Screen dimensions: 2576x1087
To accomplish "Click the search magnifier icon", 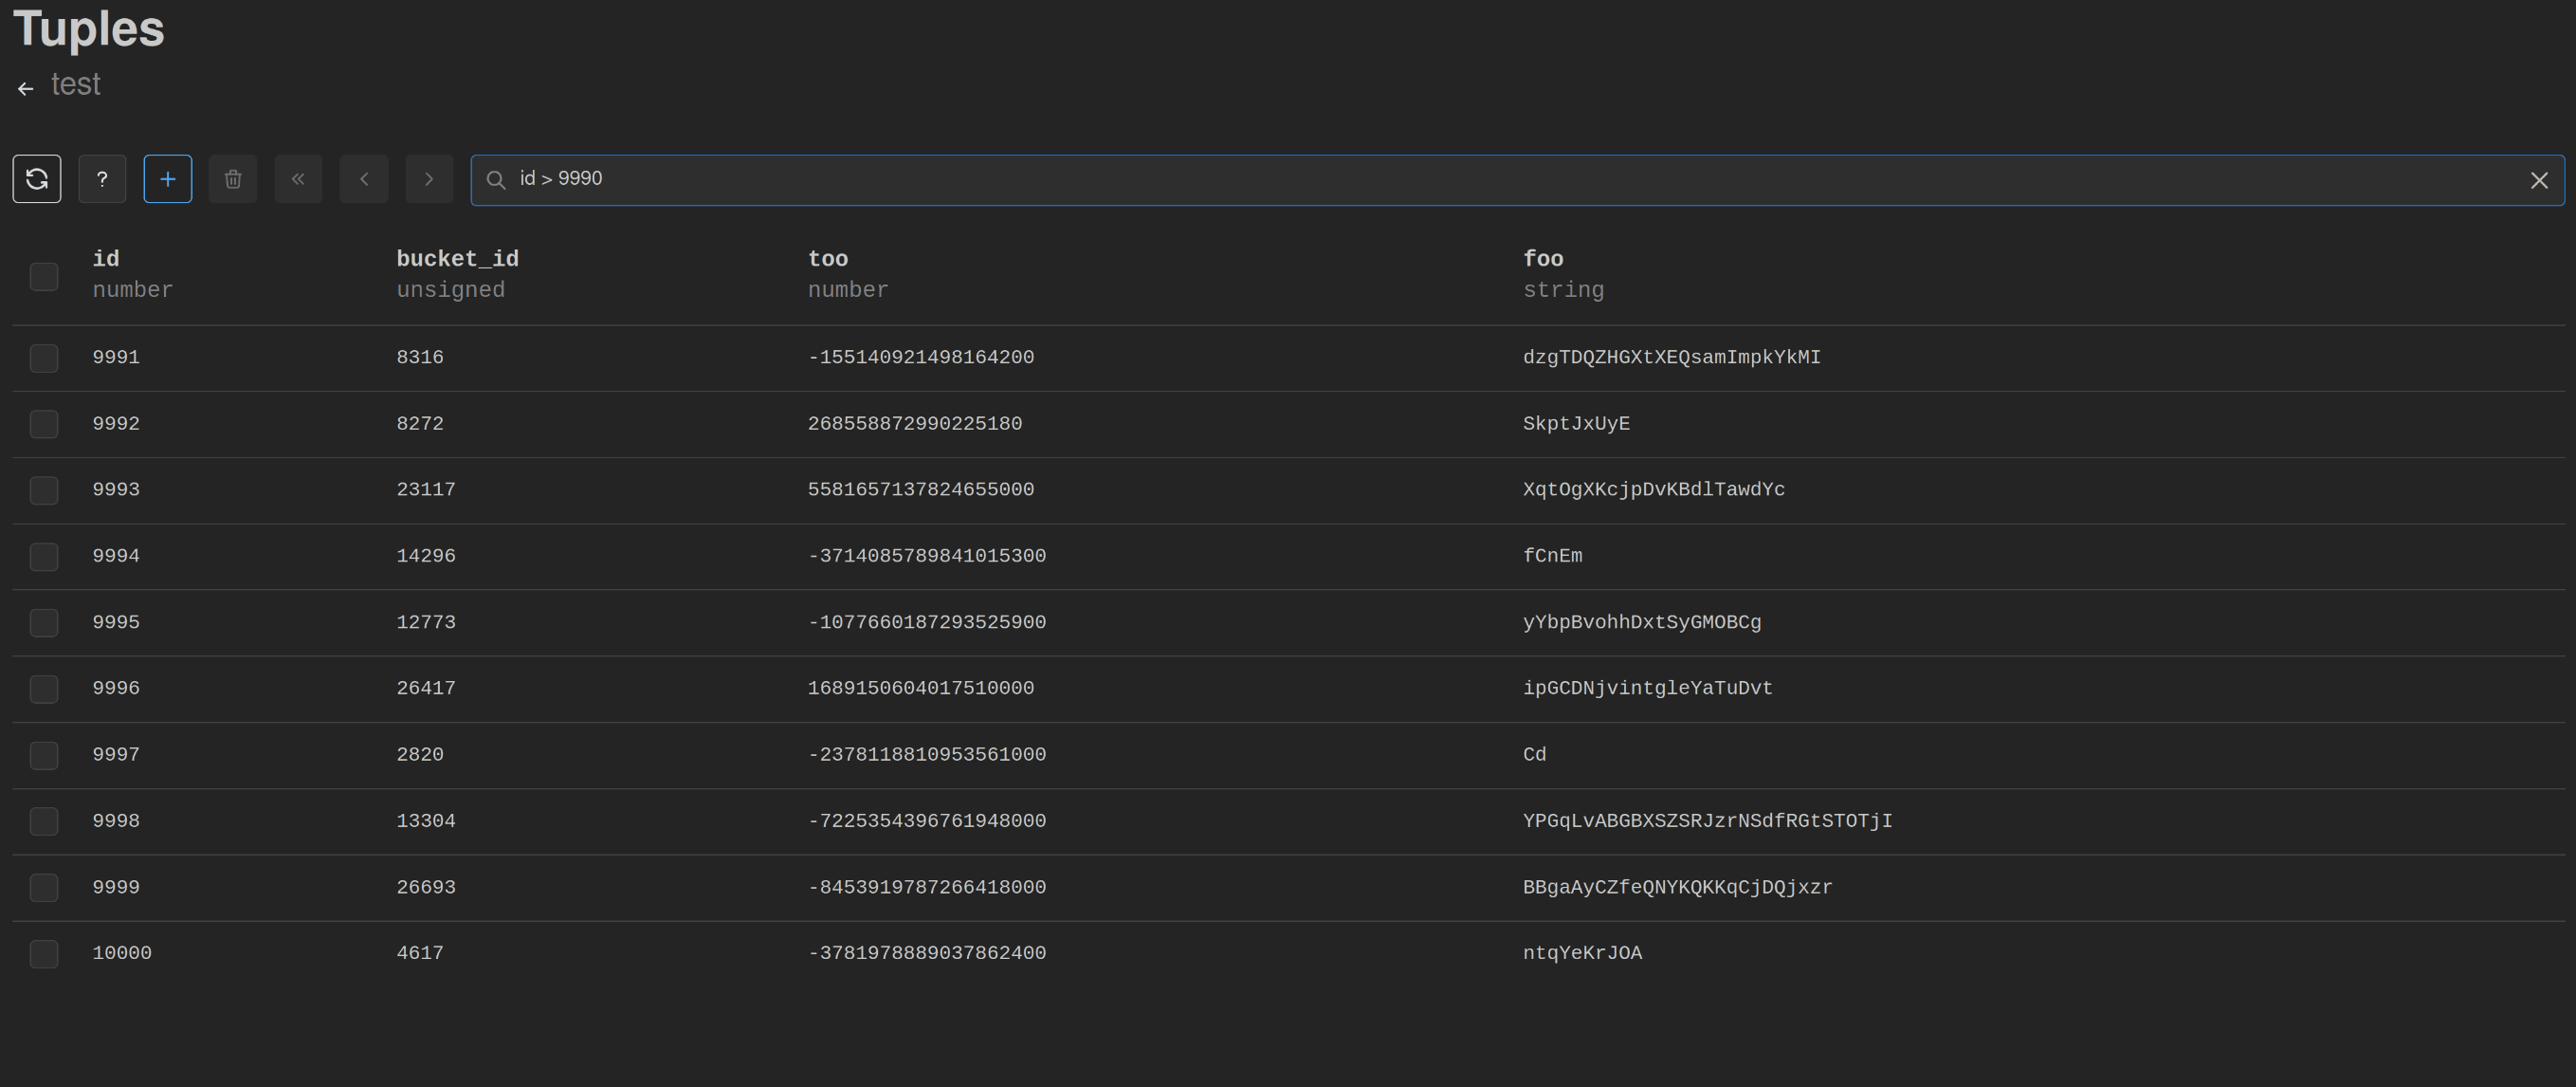I will coord(496,180).
